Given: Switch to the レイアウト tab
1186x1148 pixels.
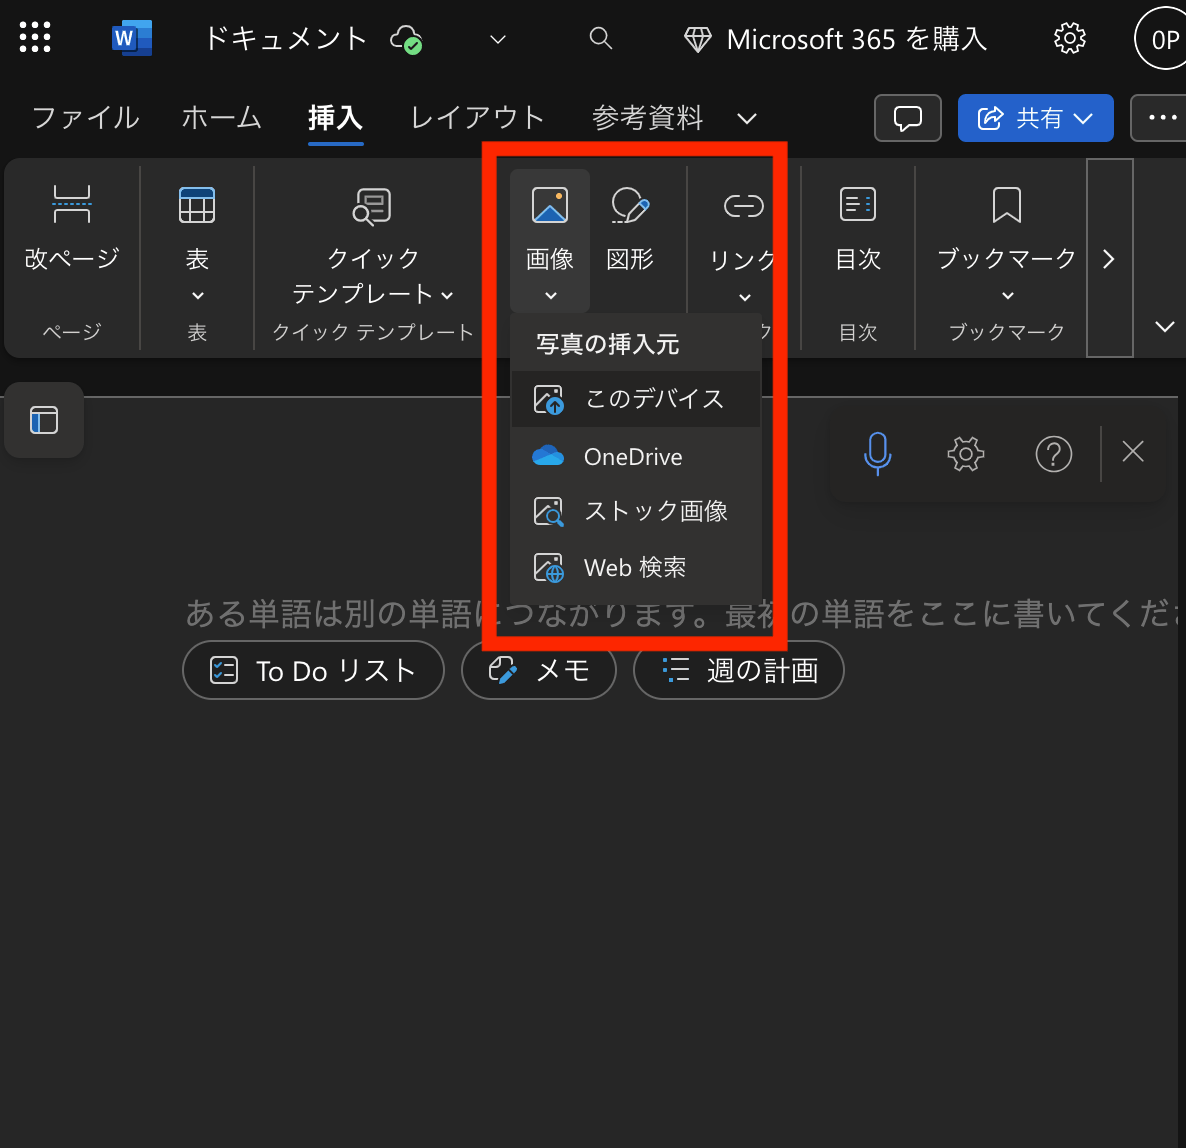Looking at the screenshot, I should [475, 118].
